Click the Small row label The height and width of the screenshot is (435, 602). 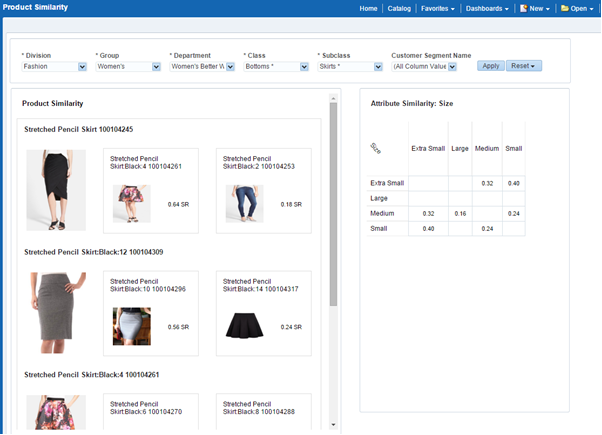pyautogui.click(x=379, y=229)
